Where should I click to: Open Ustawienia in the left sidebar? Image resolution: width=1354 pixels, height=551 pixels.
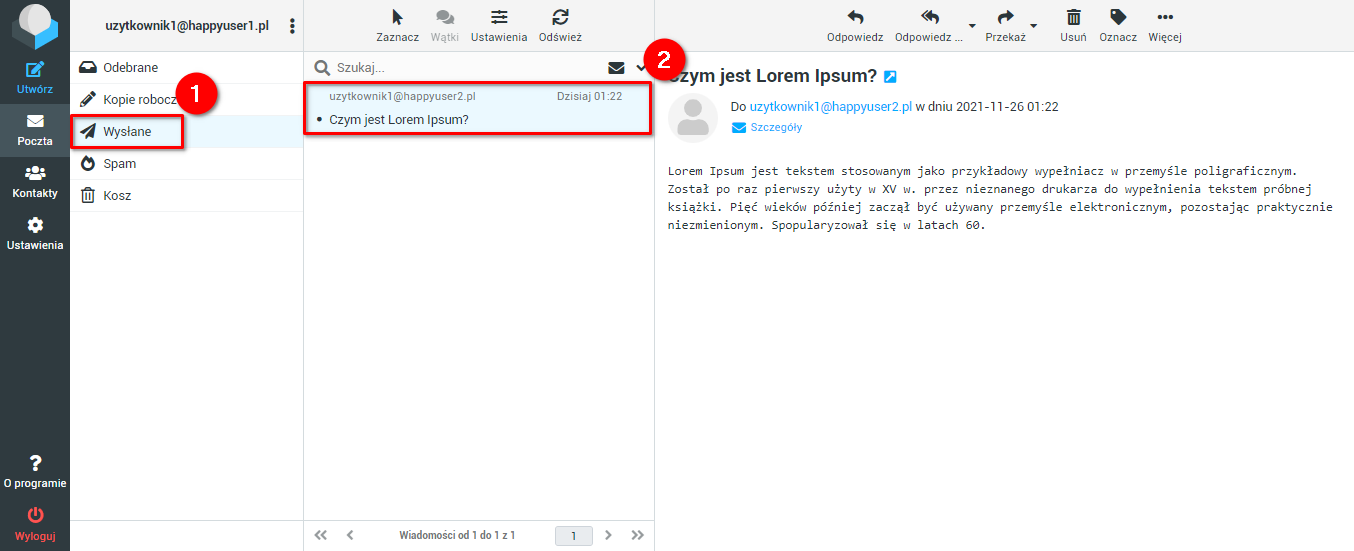tap(35, 233)
